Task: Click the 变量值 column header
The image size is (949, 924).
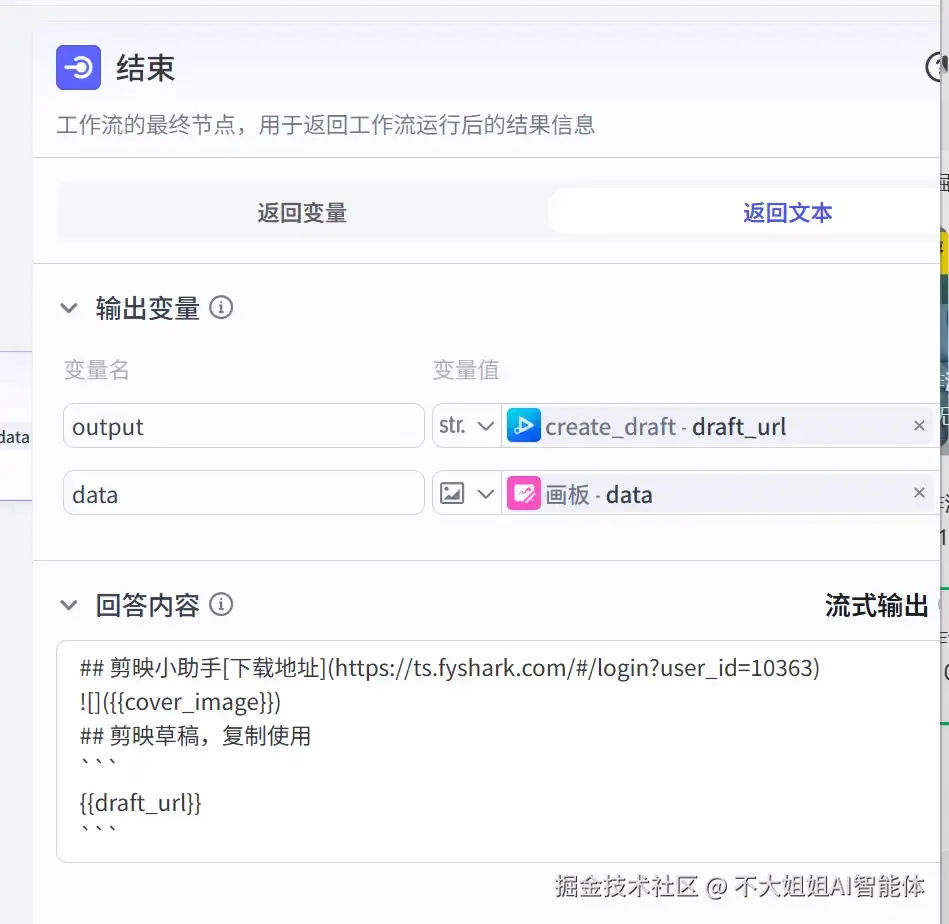Action: 466,370
